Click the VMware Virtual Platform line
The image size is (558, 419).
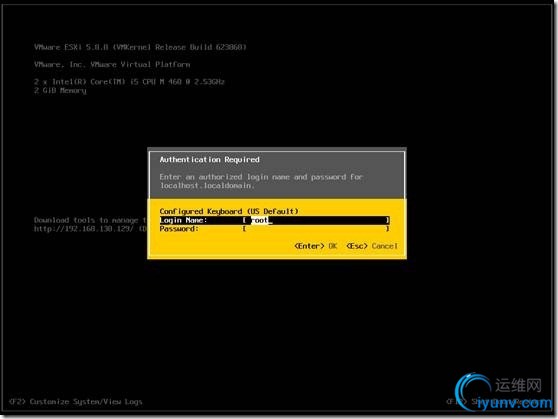click(112, 64)
